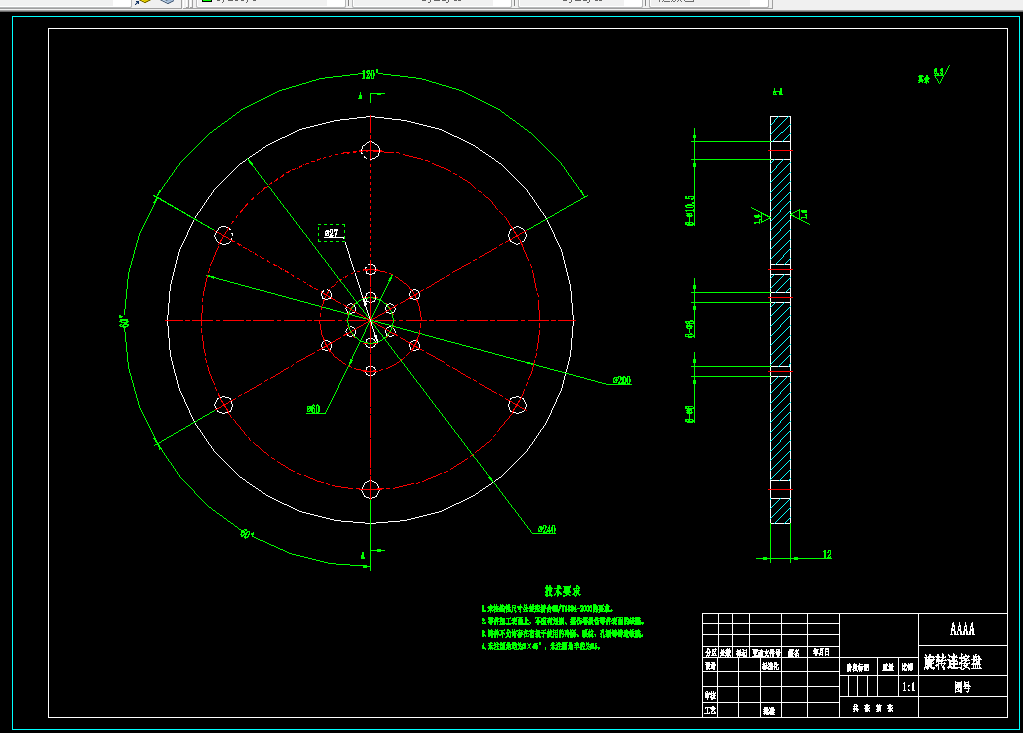Pick the bottom bolt hole on the red circle
Screen dimensions: 1023x733
click(x=371, y=489)
